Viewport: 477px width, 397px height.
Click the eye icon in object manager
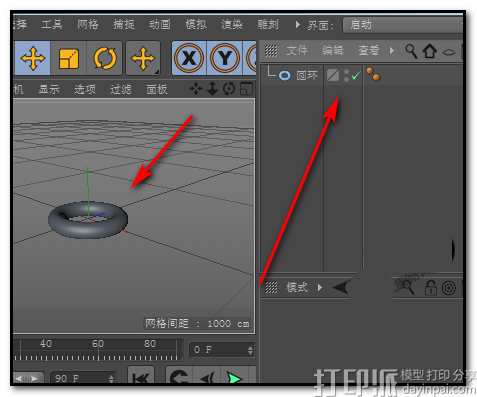click(449, 52)
